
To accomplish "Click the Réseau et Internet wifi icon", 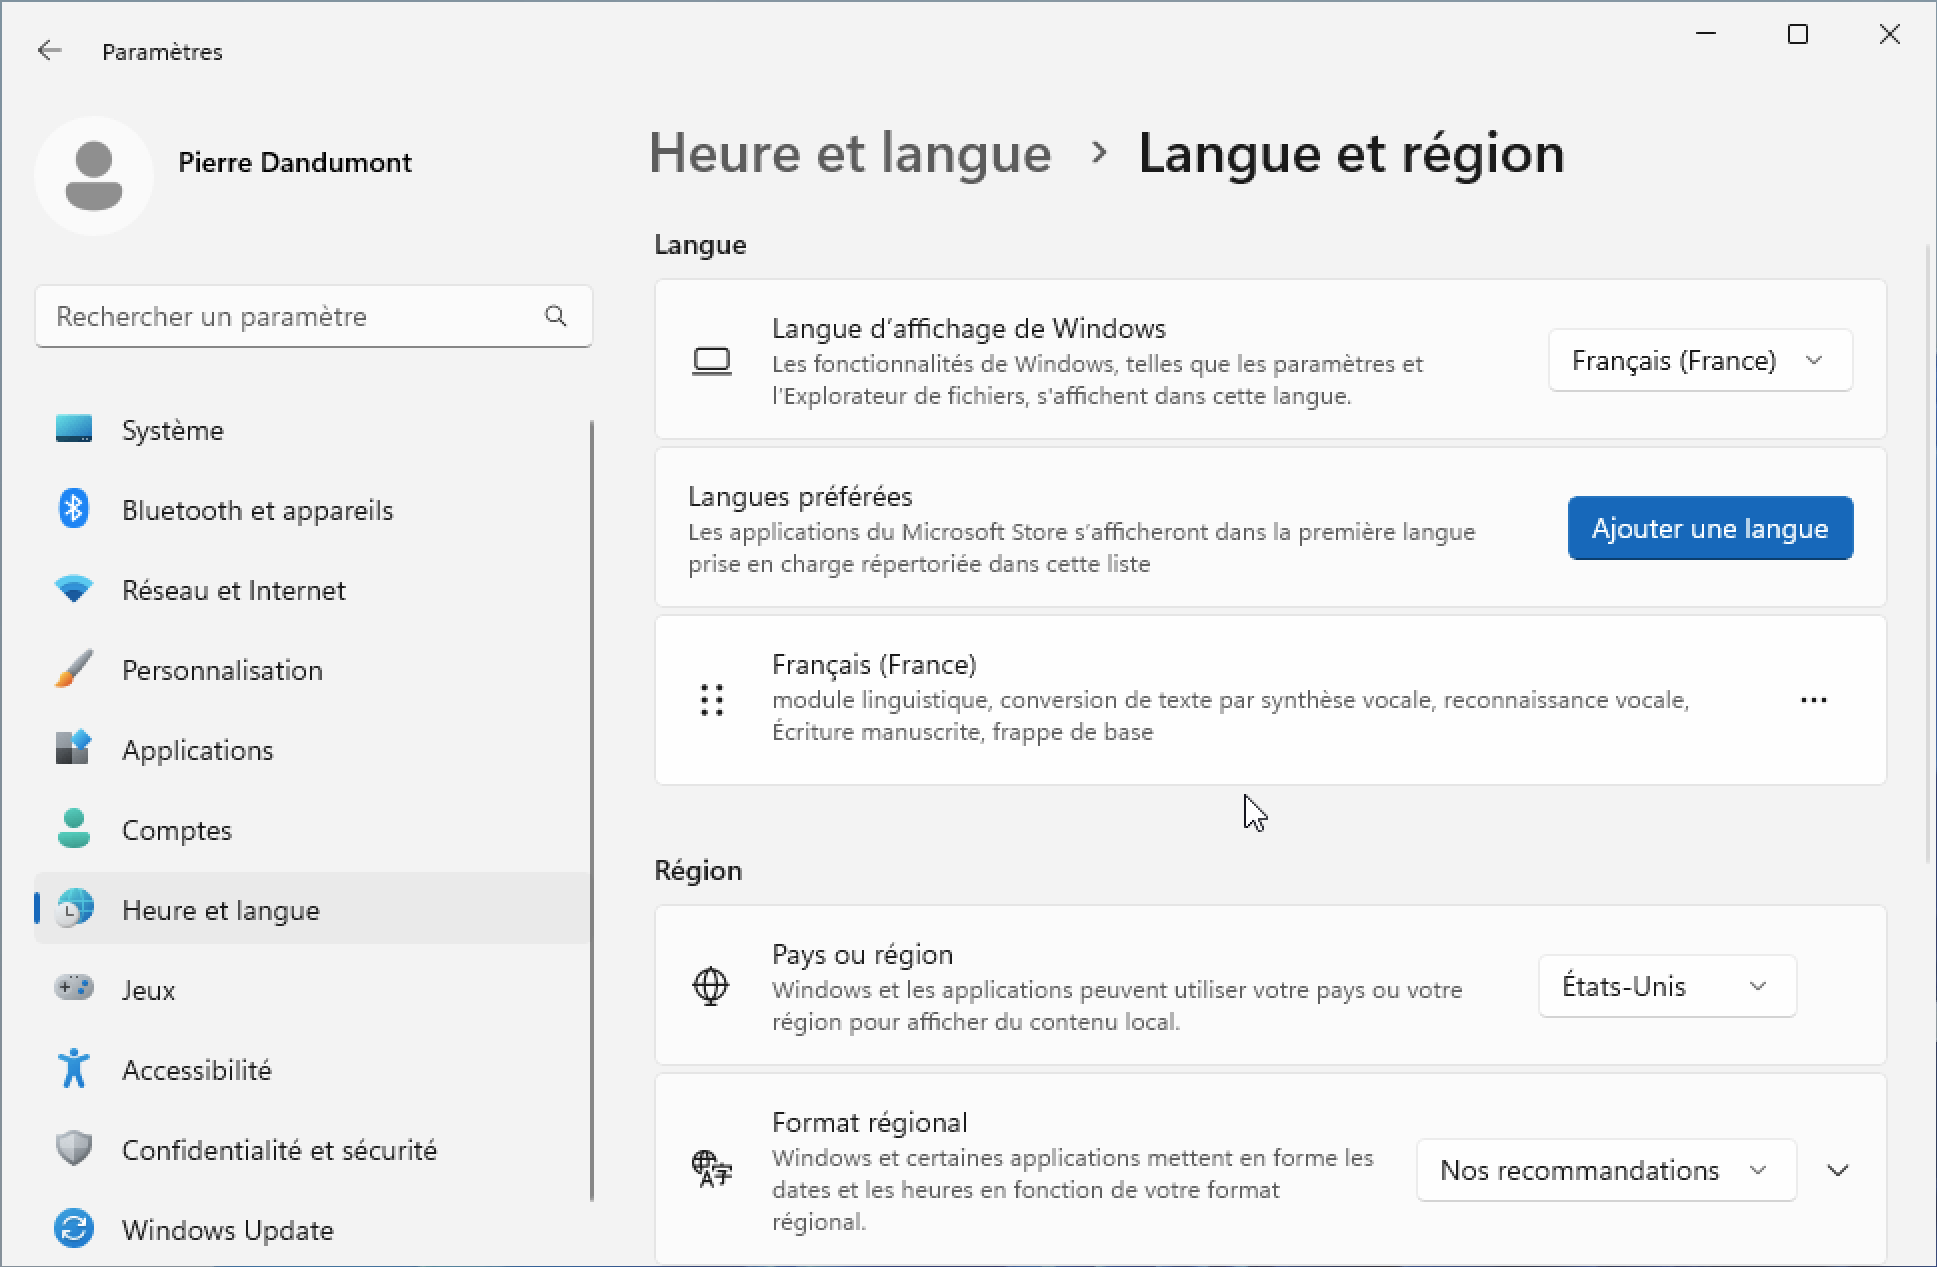I will coord(74,589).
